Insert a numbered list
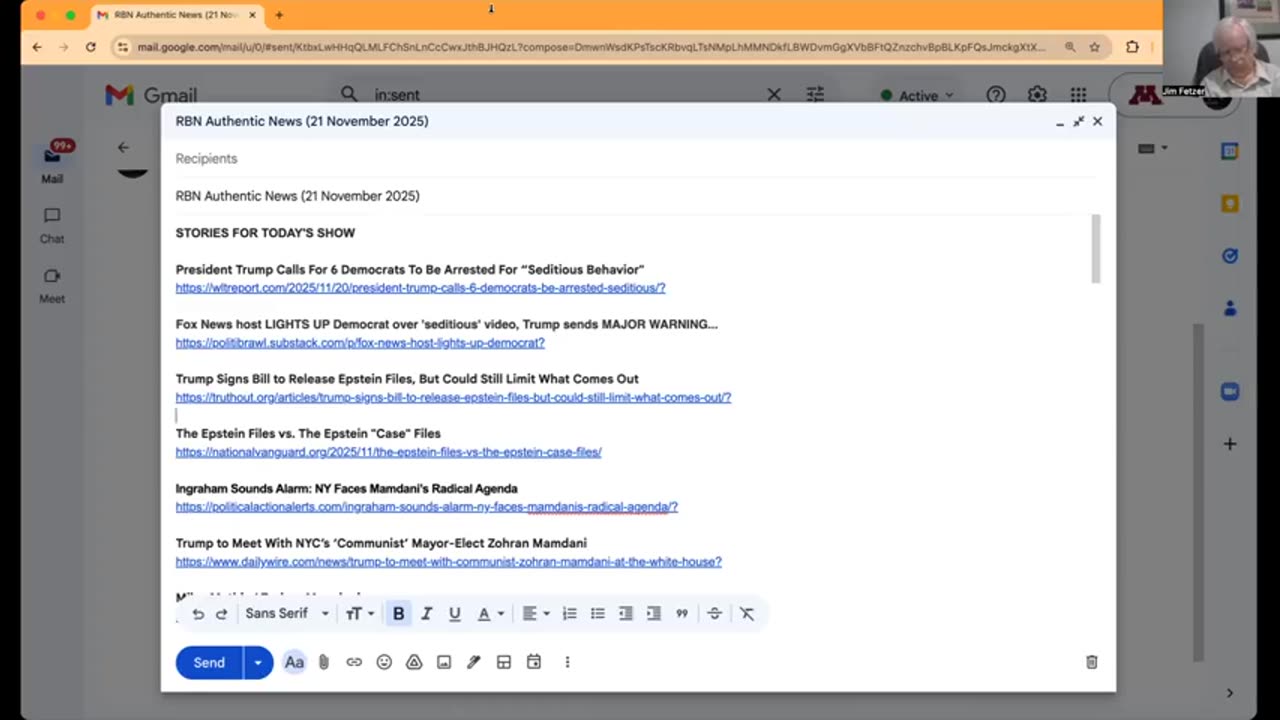This screenshot has height=720, width=1280. [x=570, y=614]
